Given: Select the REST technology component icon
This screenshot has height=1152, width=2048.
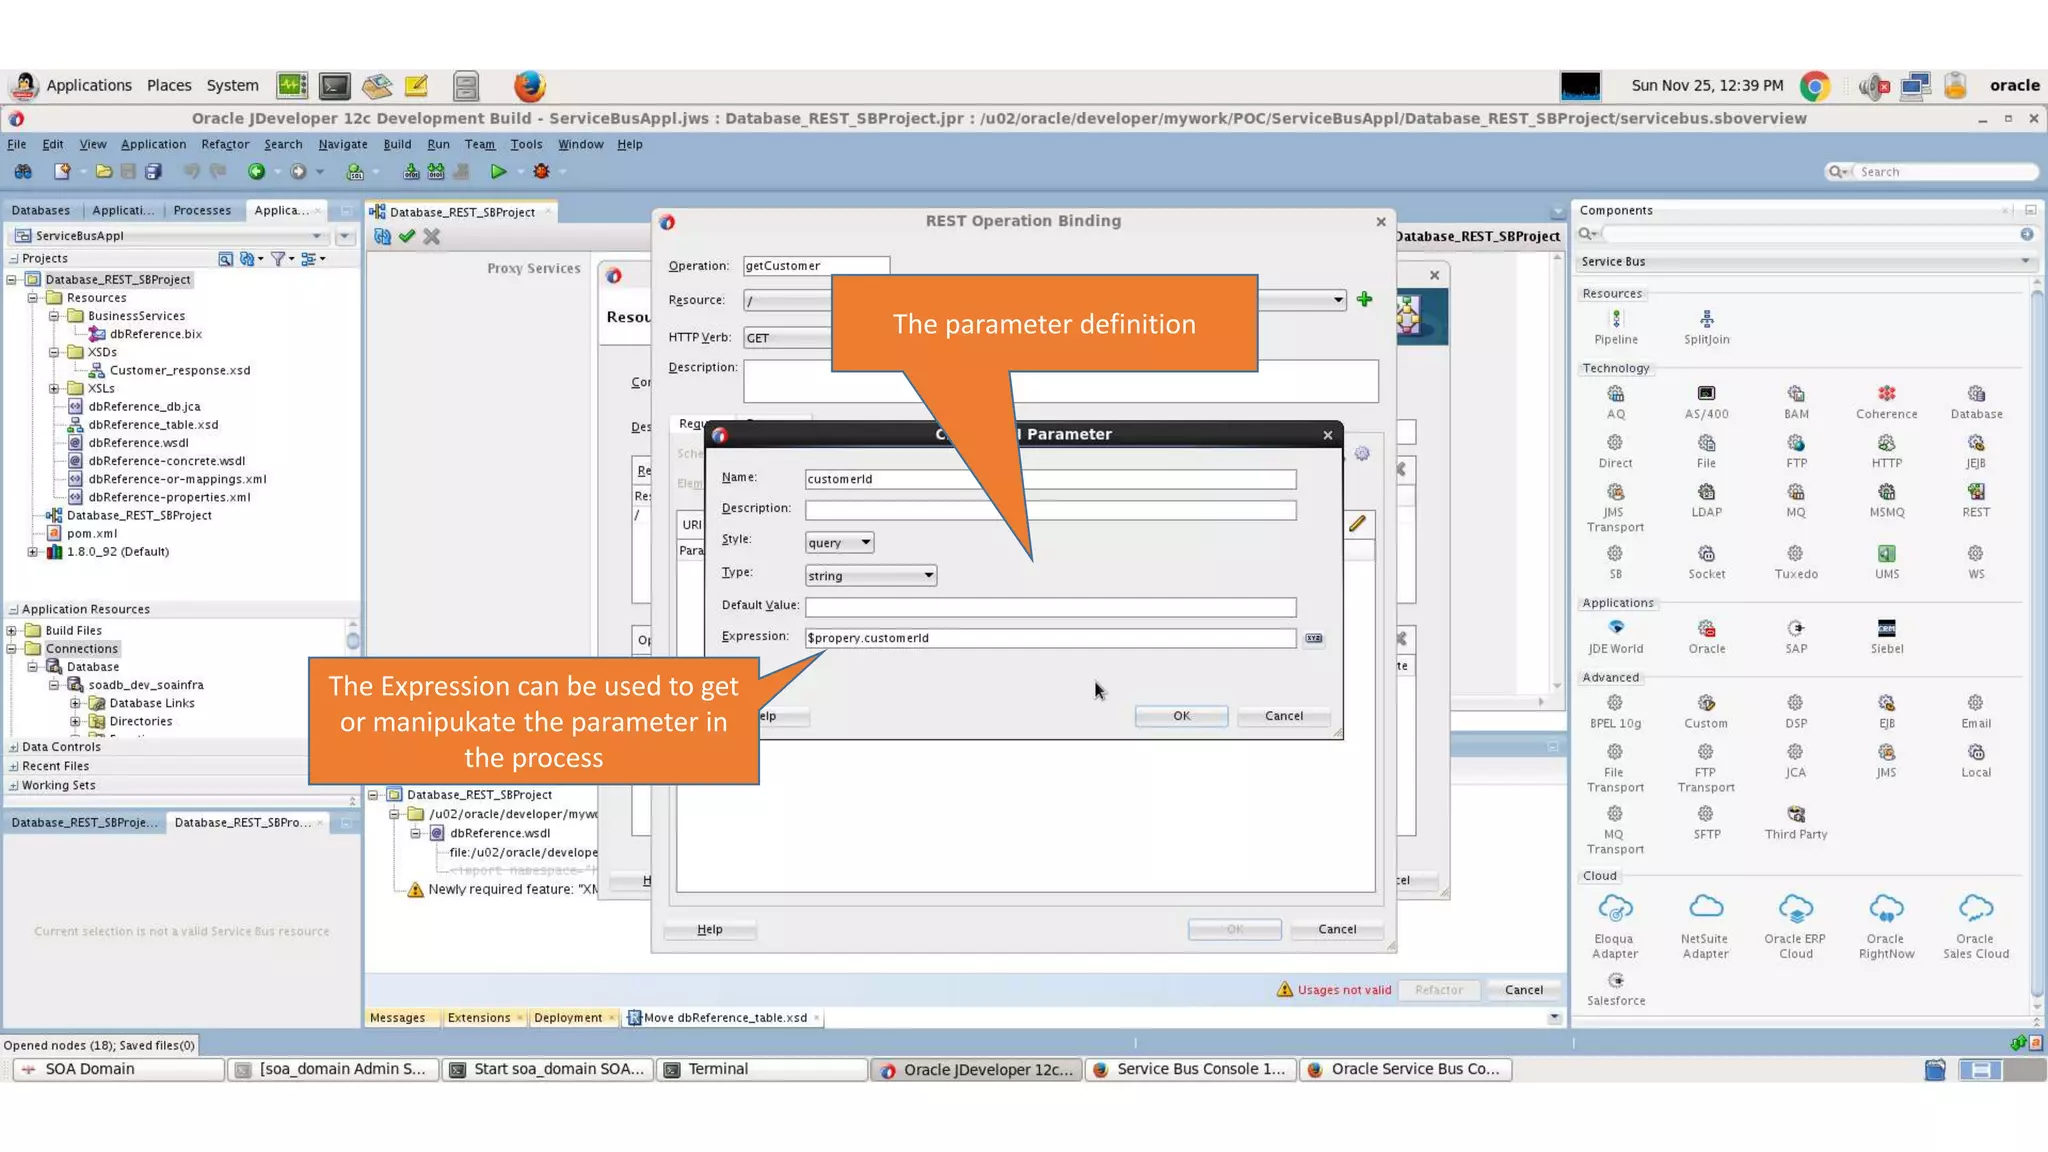Looking at the screenshot, I should coord(1975,492).
